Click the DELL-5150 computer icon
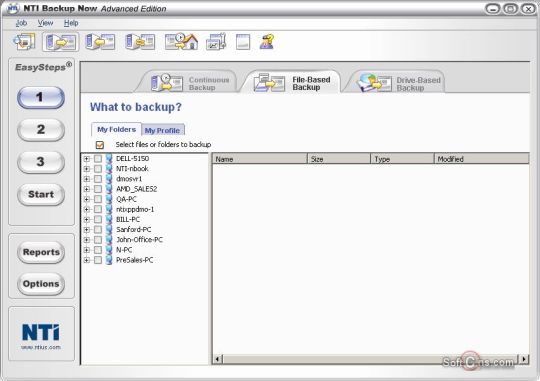 pyautogui.click(x=109, y=158)
